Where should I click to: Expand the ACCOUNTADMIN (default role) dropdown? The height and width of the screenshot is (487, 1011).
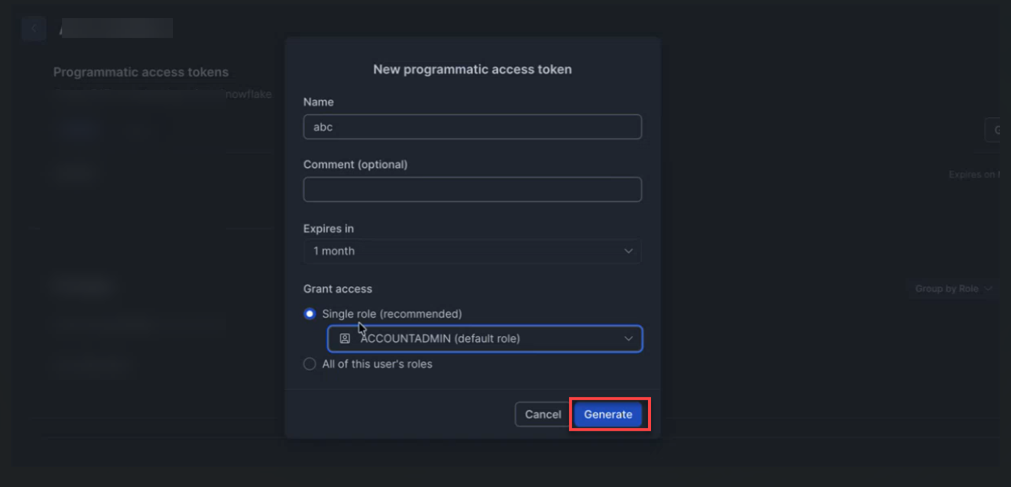tap(484, 339)
